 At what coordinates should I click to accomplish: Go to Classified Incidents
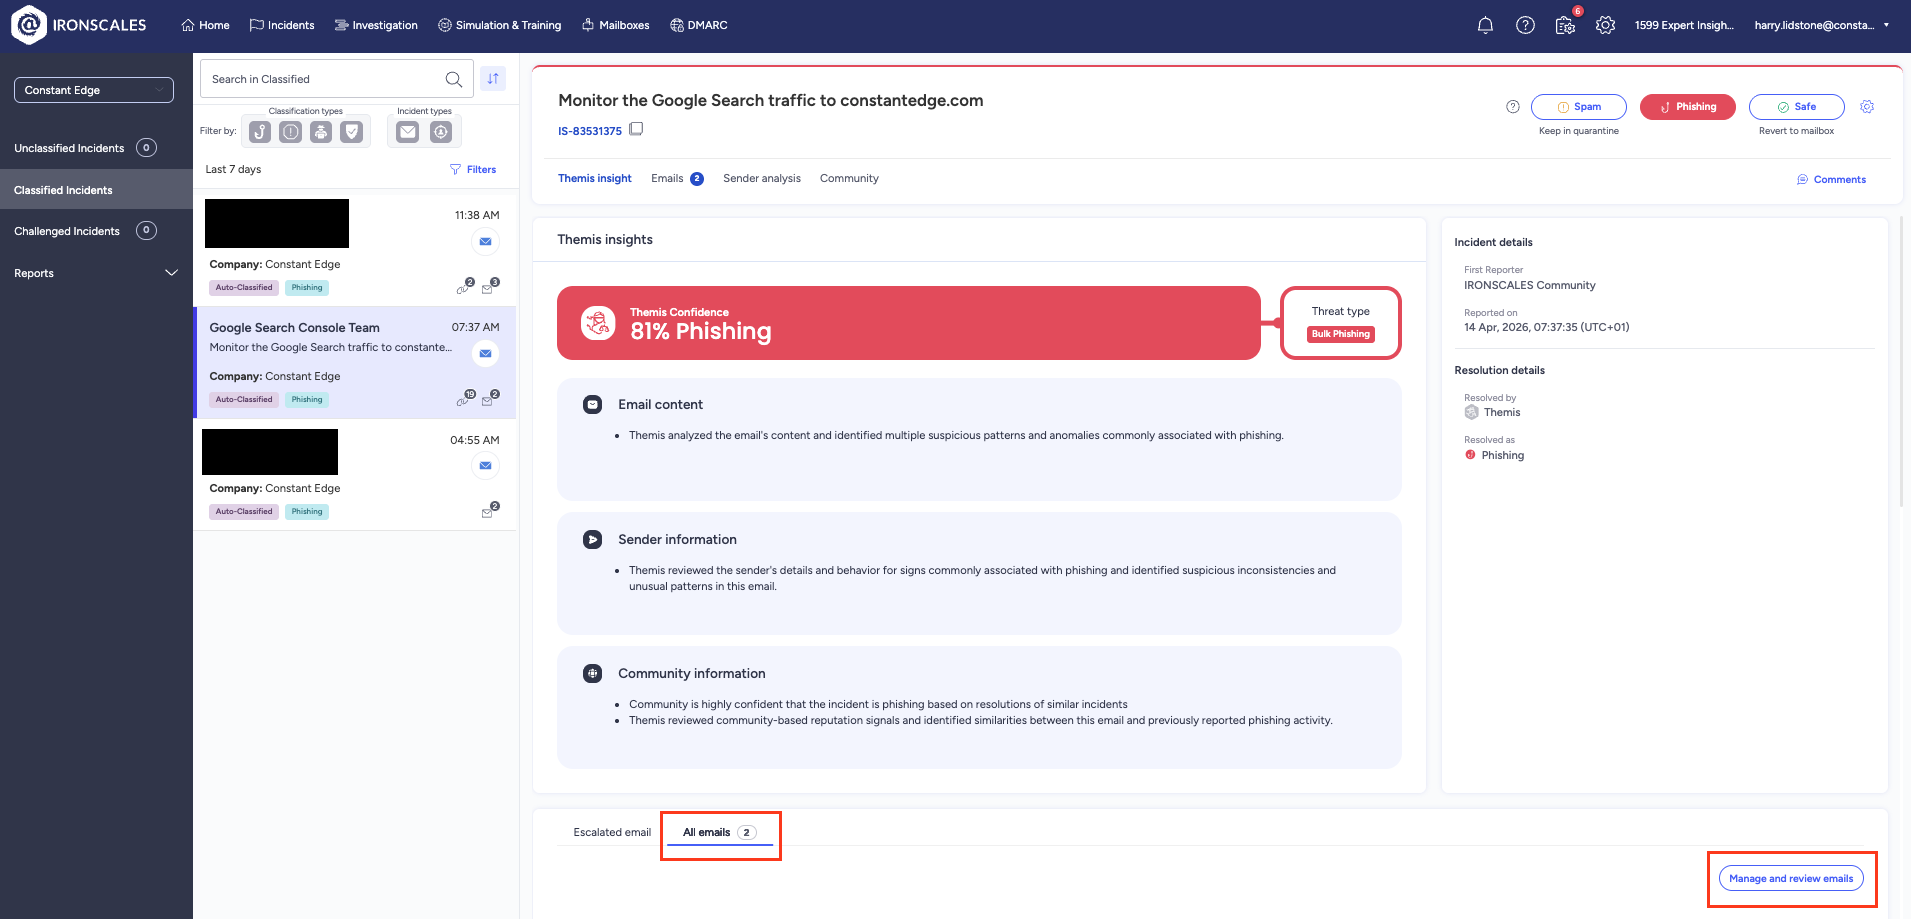(x=96, y=190)
